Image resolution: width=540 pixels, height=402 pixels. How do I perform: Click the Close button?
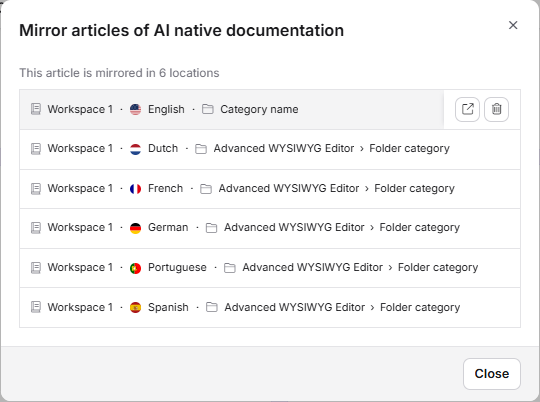coord(491,374)
